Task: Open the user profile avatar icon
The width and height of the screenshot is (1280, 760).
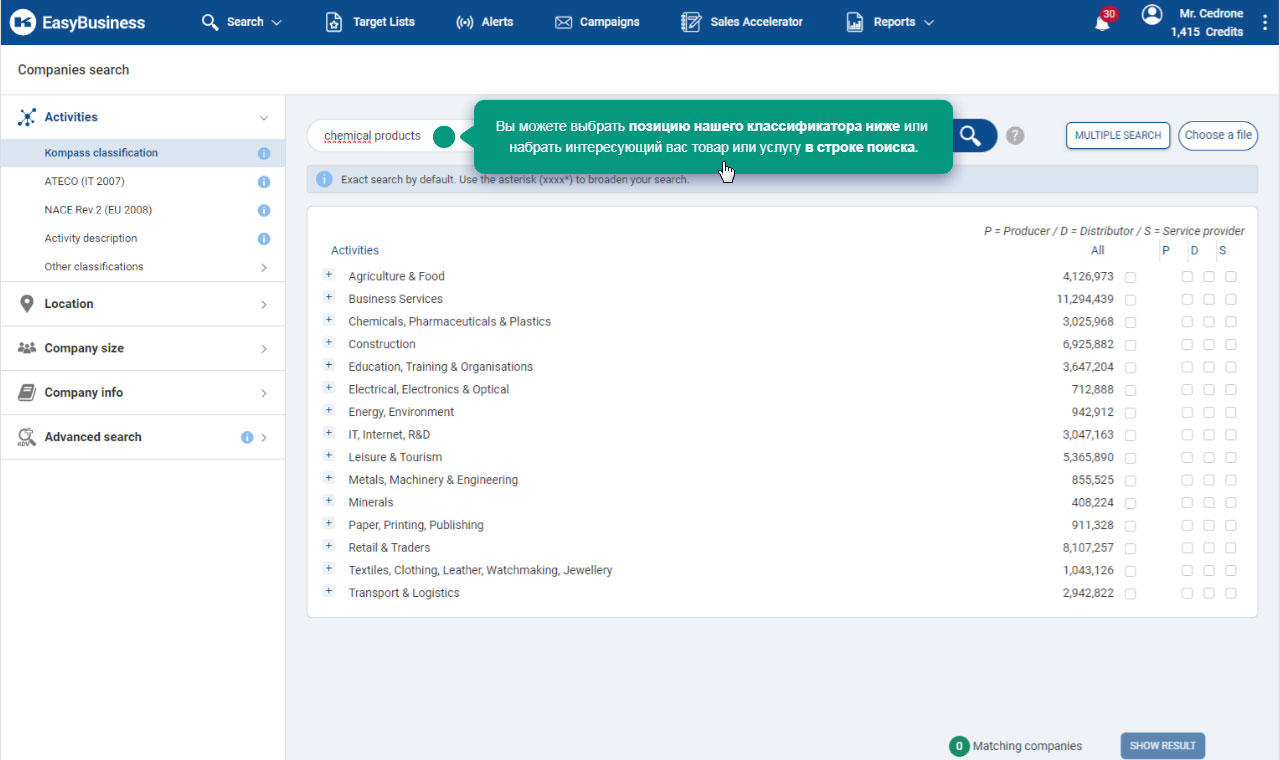Action: click(x=1152, y=14)
